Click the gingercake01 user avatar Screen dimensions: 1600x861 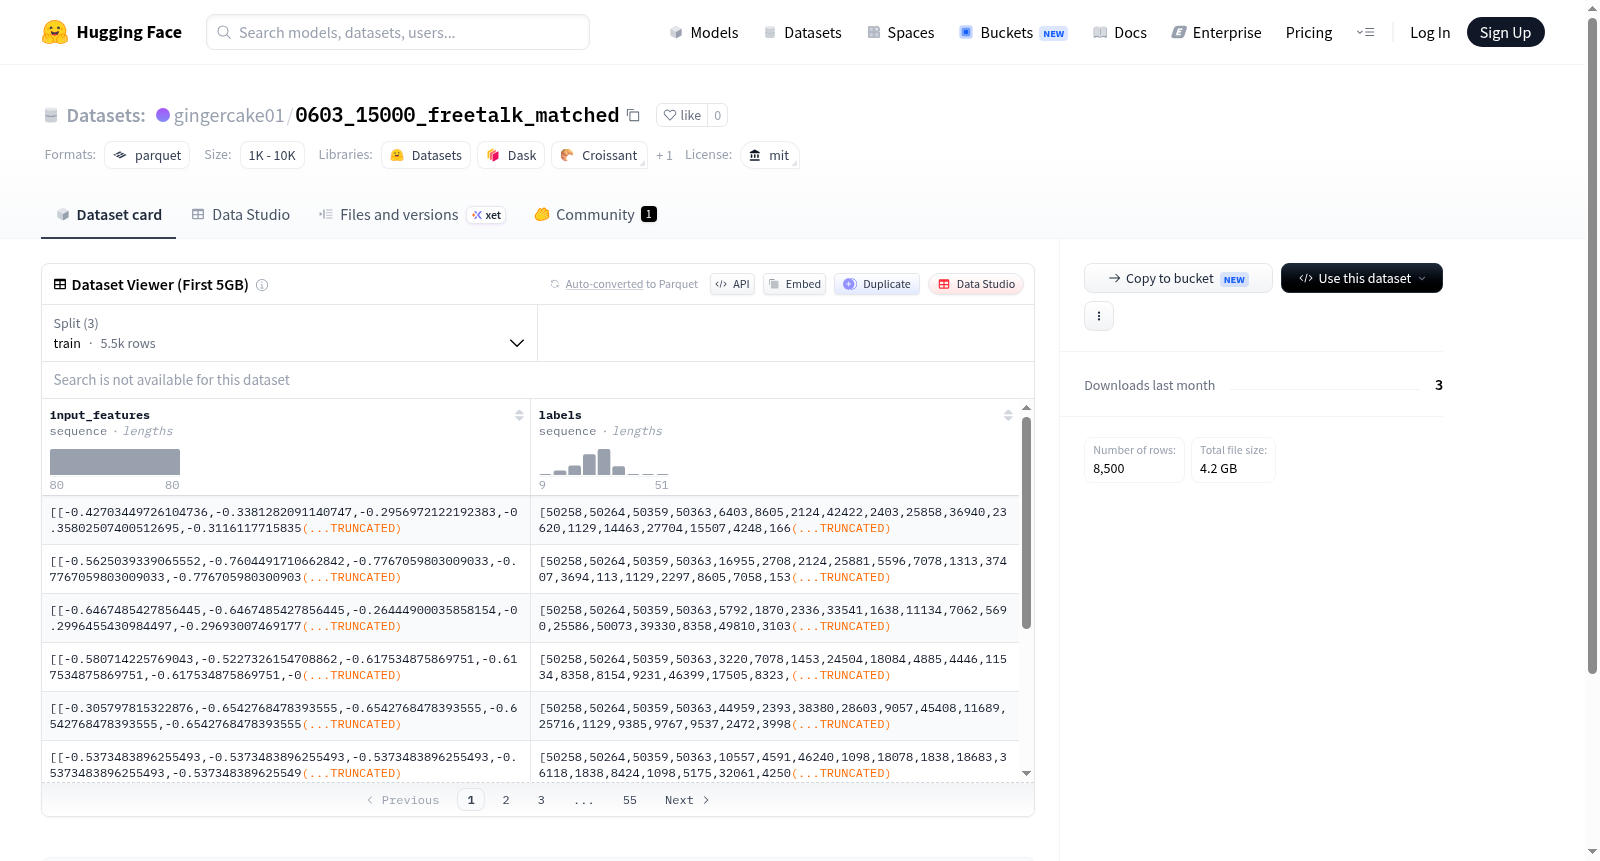(x=163, y=115)
